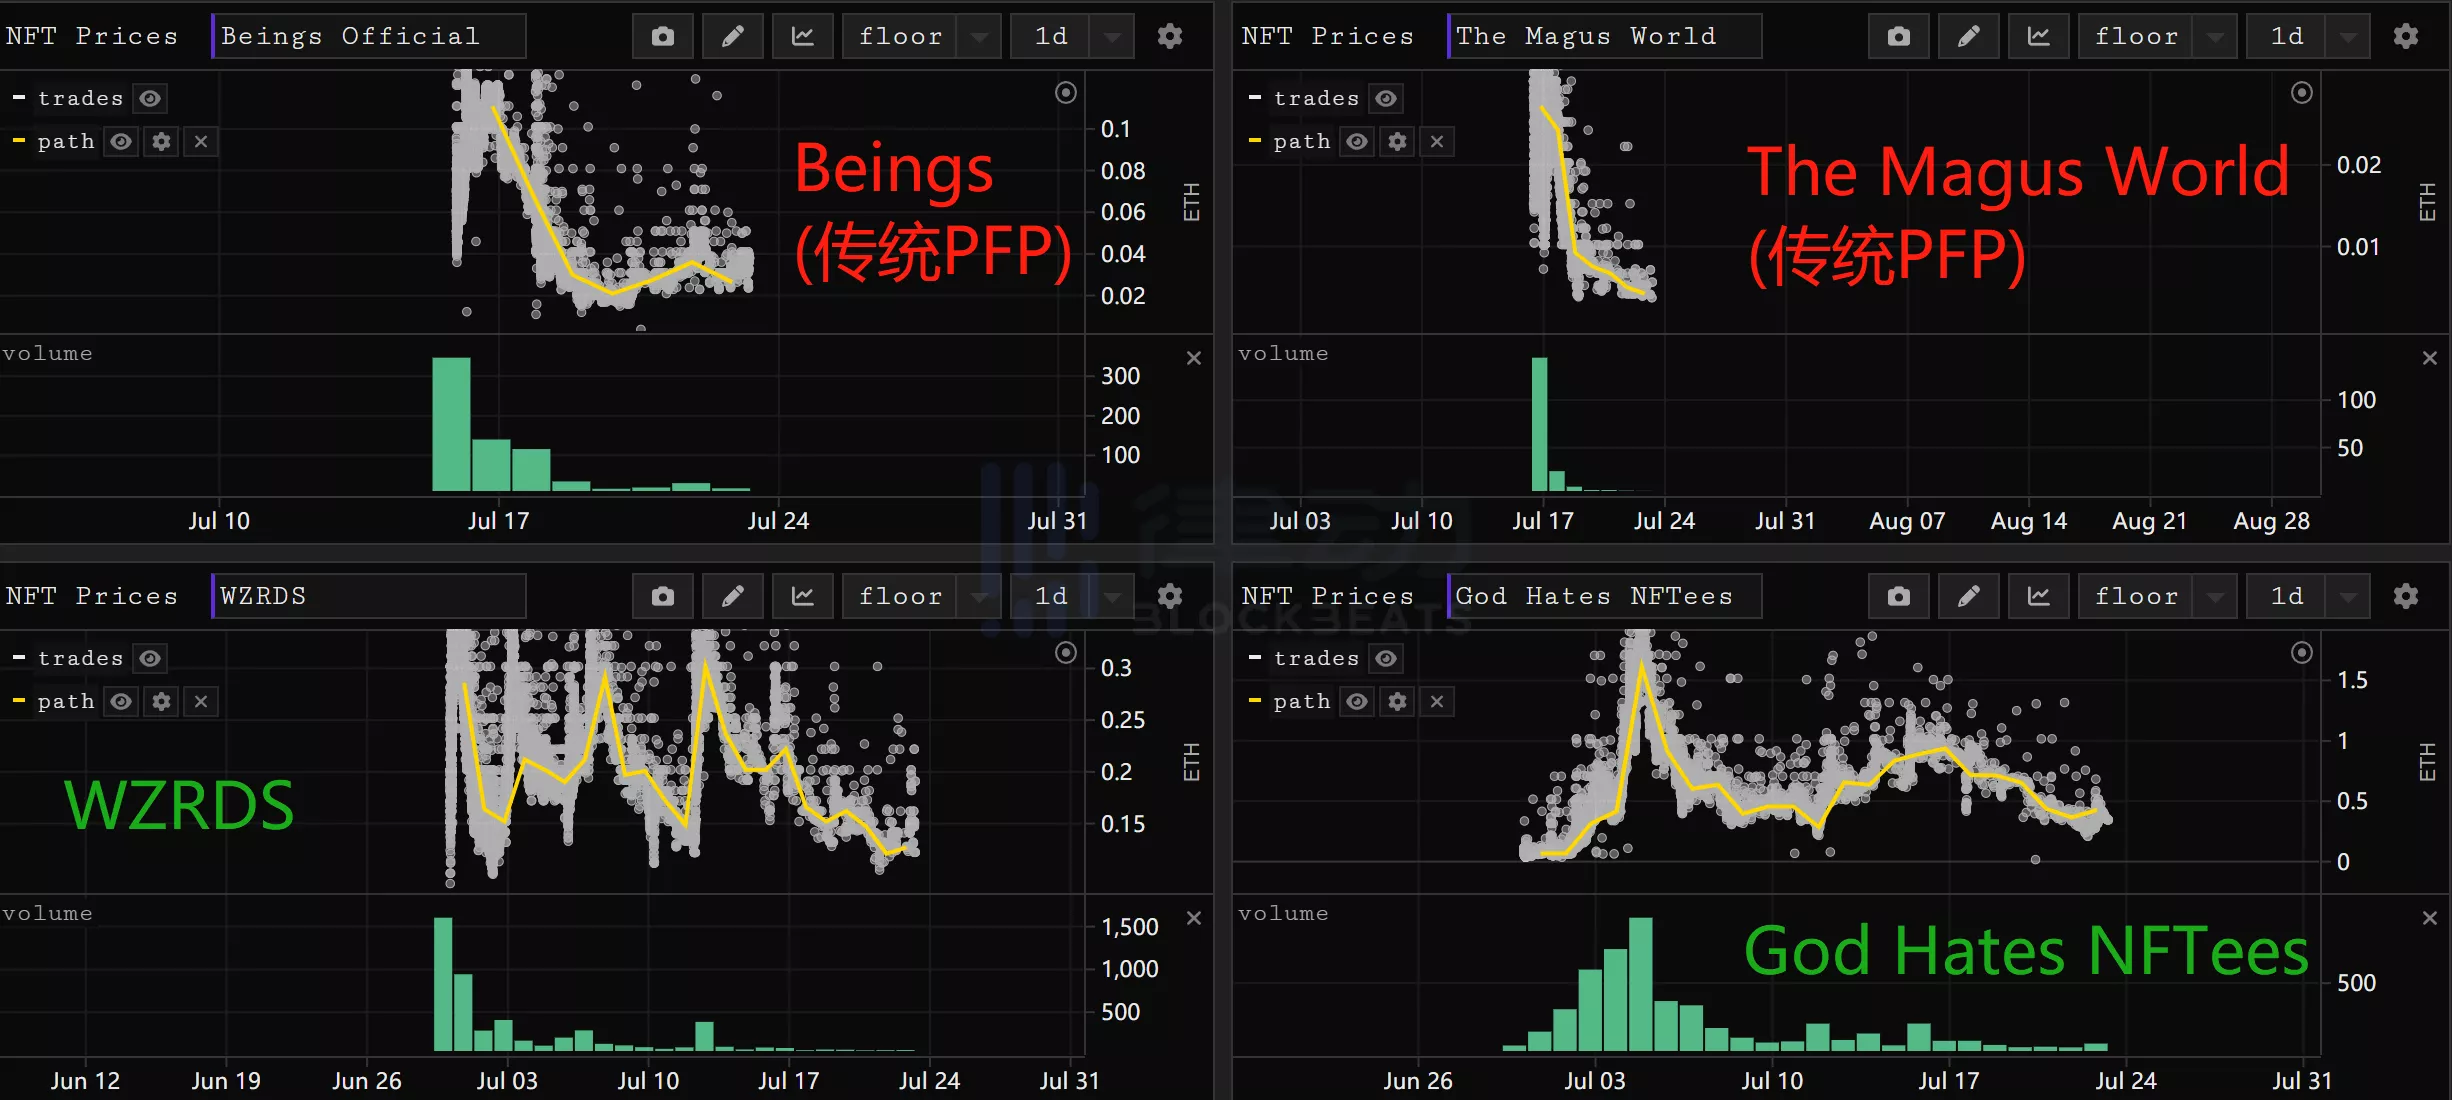Toggle path visibility in Beings Official chart
This screenshot has height=1100, width=2452.
tap(121, 142)
